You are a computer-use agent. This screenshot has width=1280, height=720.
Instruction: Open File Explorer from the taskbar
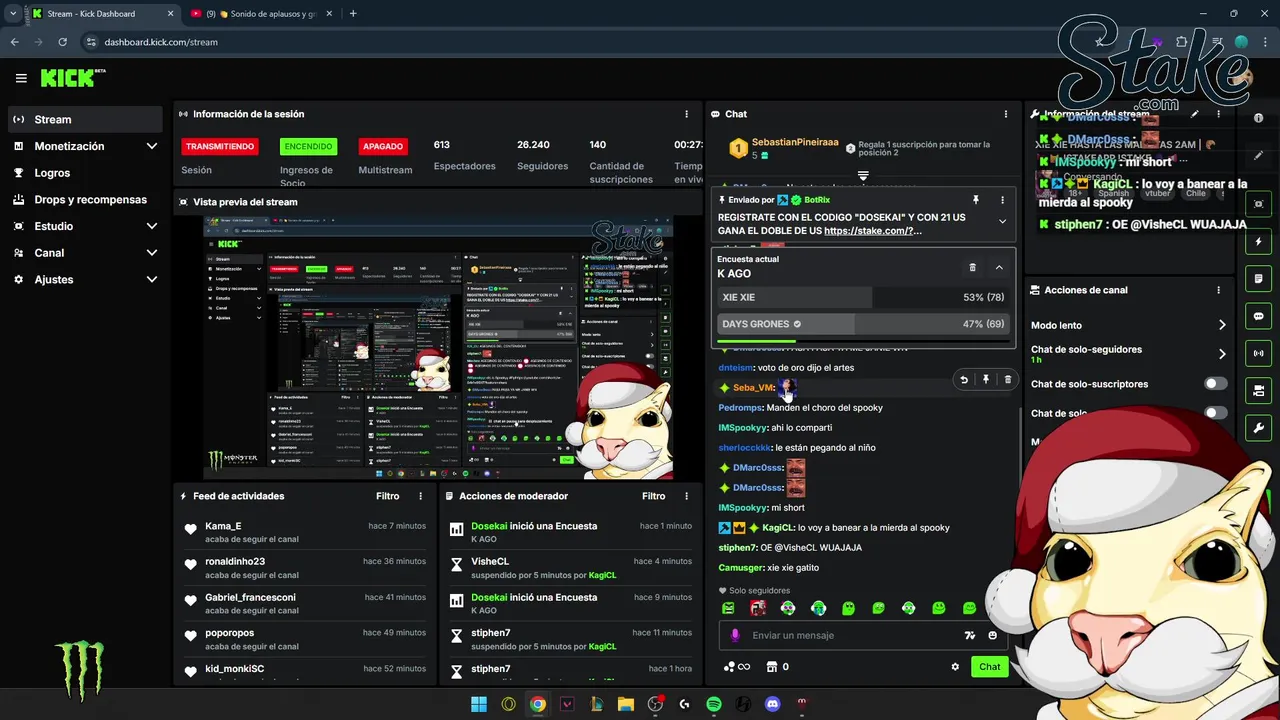[626, 704]
